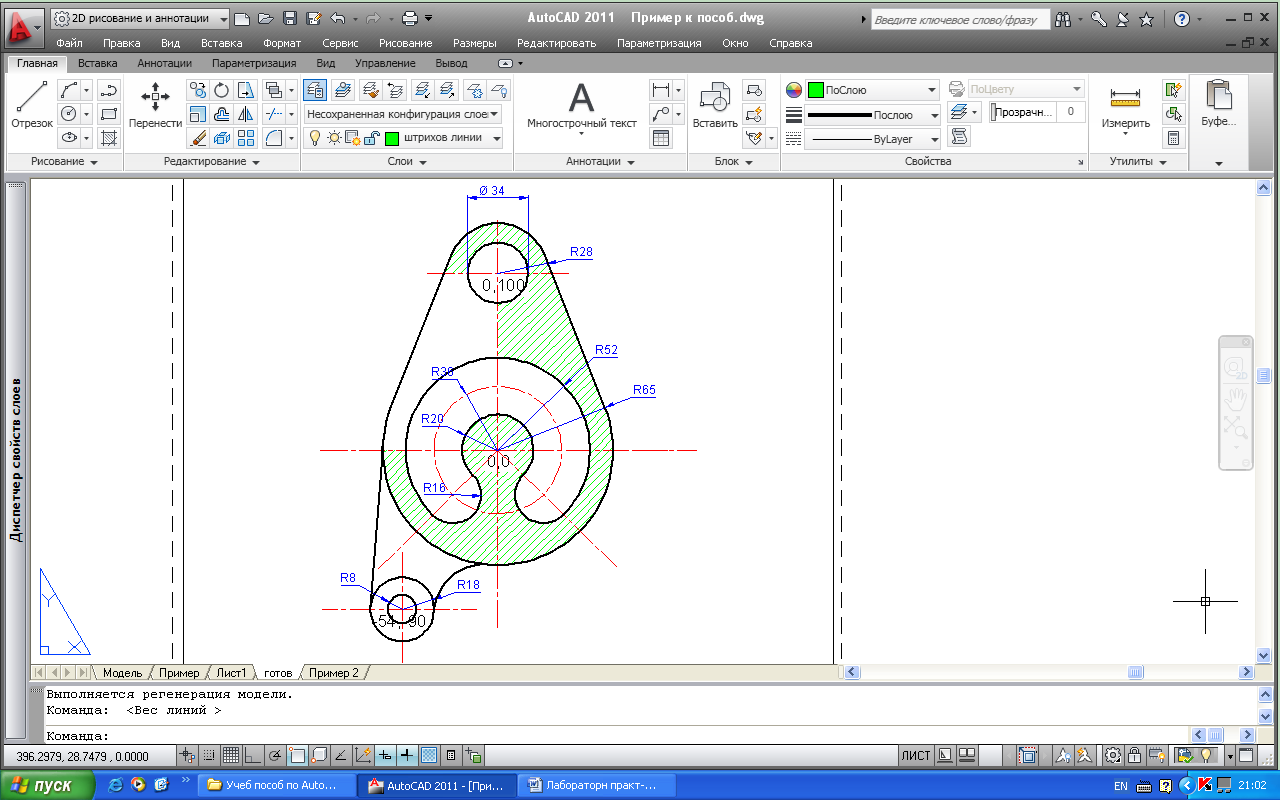Open the Параметризация menu

659,43
